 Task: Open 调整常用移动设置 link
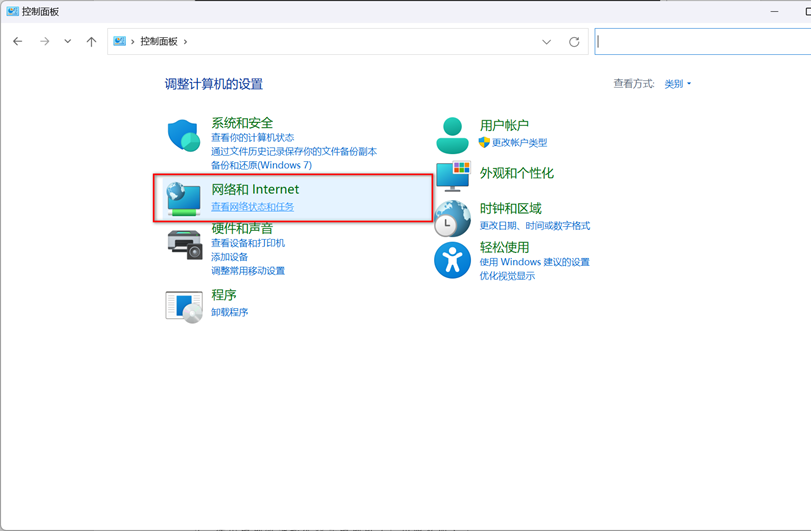click(248, 271)
